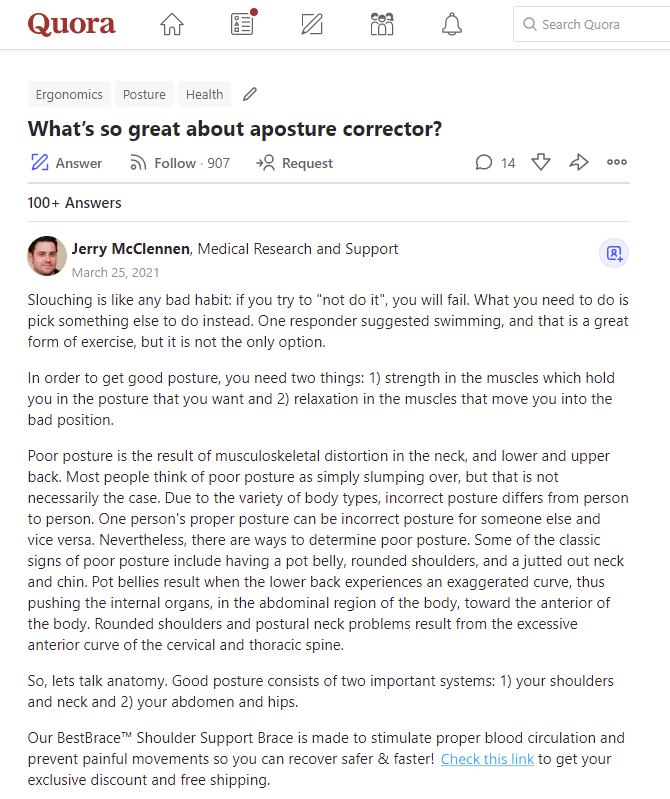Downvote the question

point(541,163)
